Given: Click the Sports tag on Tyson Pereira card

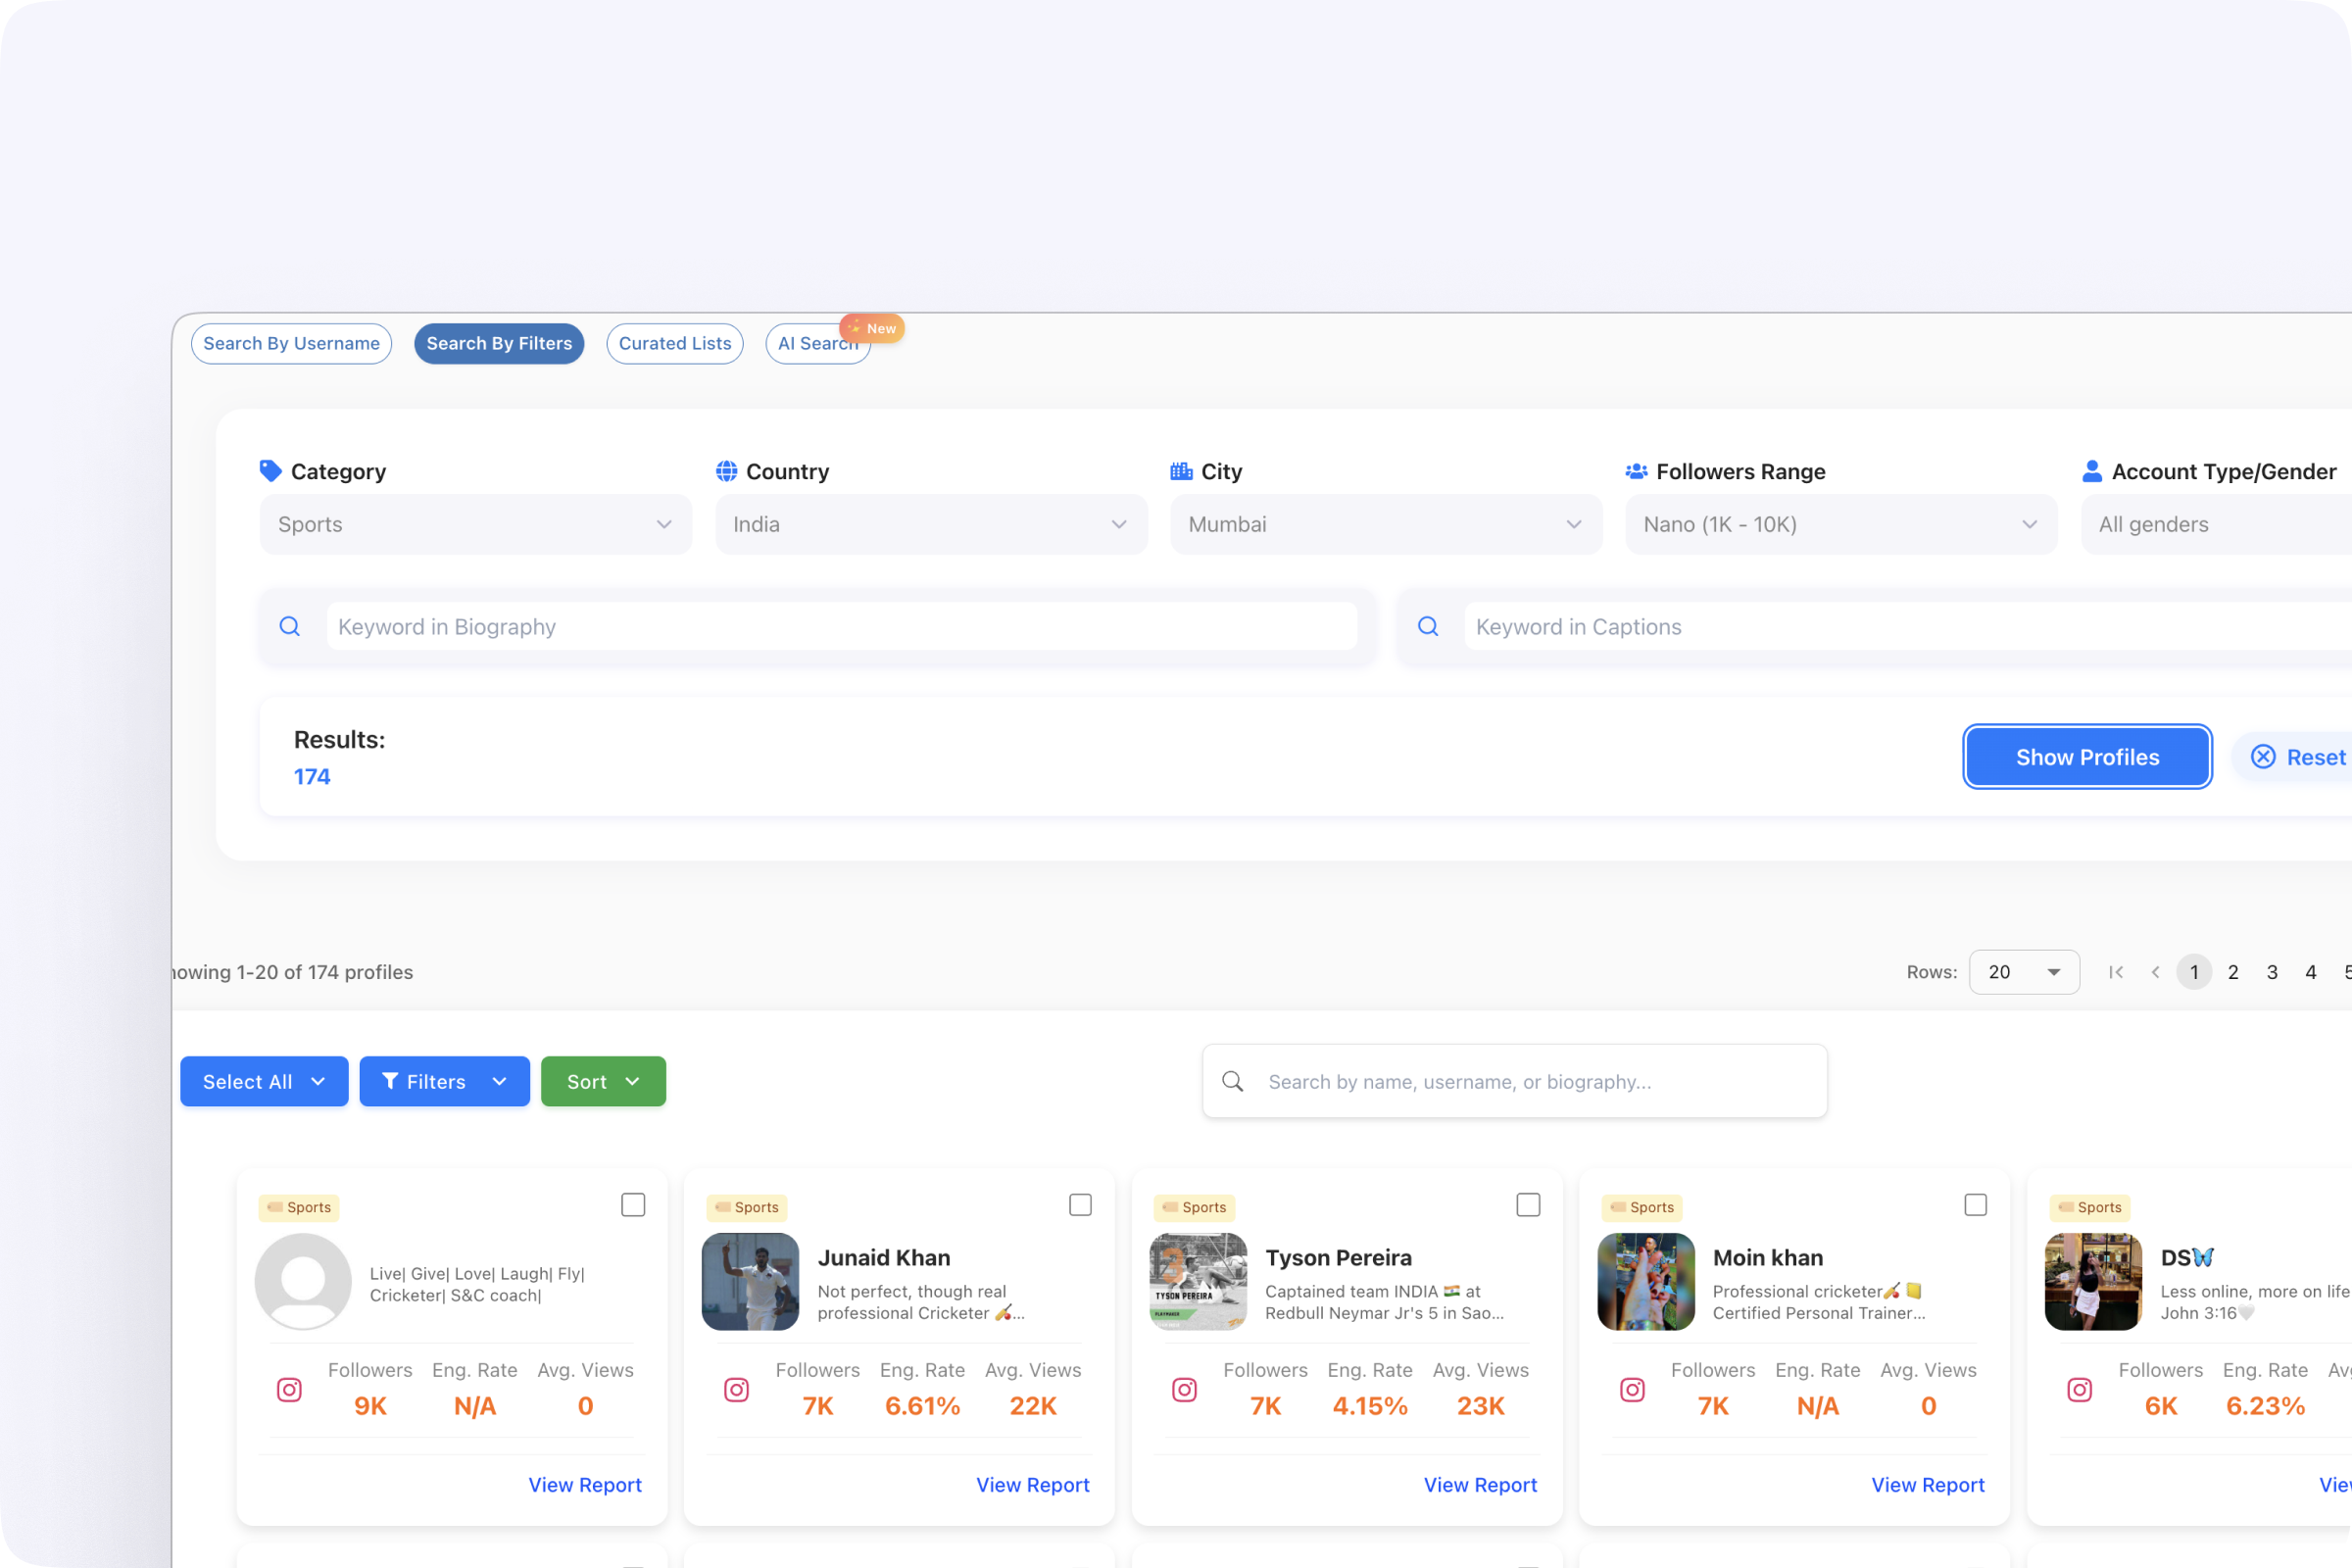Looking at the screenshot, I should pyautogui.click(x=1194, y=1207).
